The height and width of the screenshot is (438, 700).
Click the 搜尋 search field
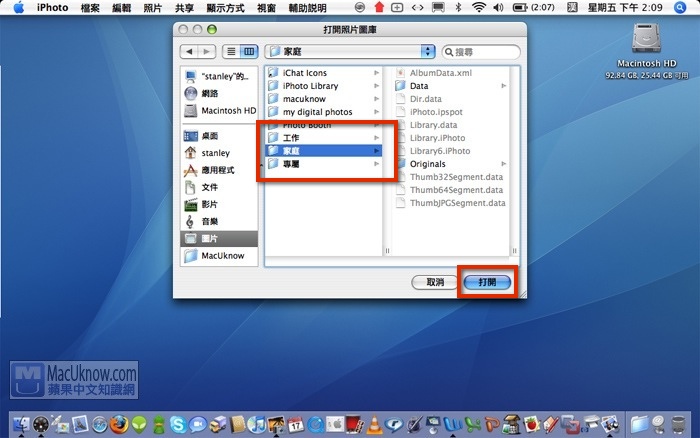[x=481, y=52]
